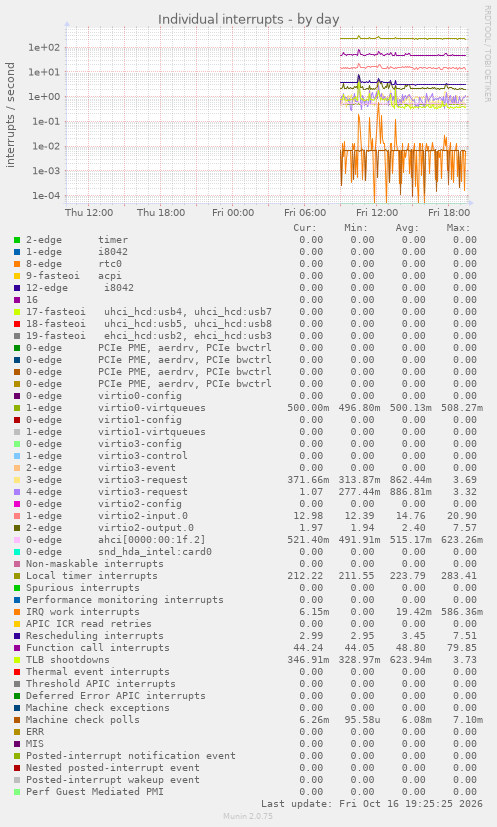Click the 'virtio2-output.0' legend label
Image resolution: width=497 pixels, height=827 pixels.
tap(146, 528)
